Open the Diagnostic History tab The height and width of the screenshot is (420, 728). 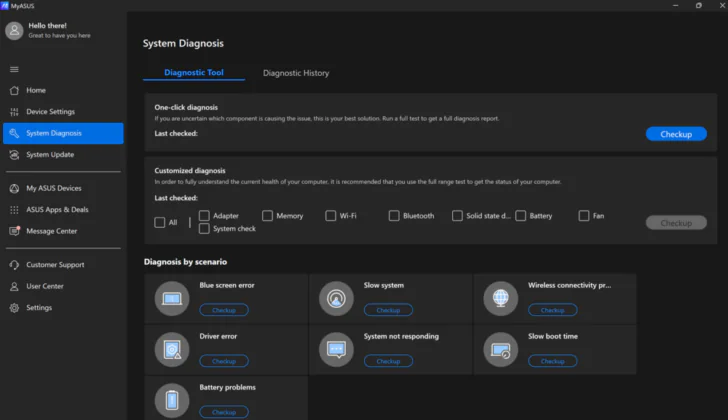pos(296,73)
